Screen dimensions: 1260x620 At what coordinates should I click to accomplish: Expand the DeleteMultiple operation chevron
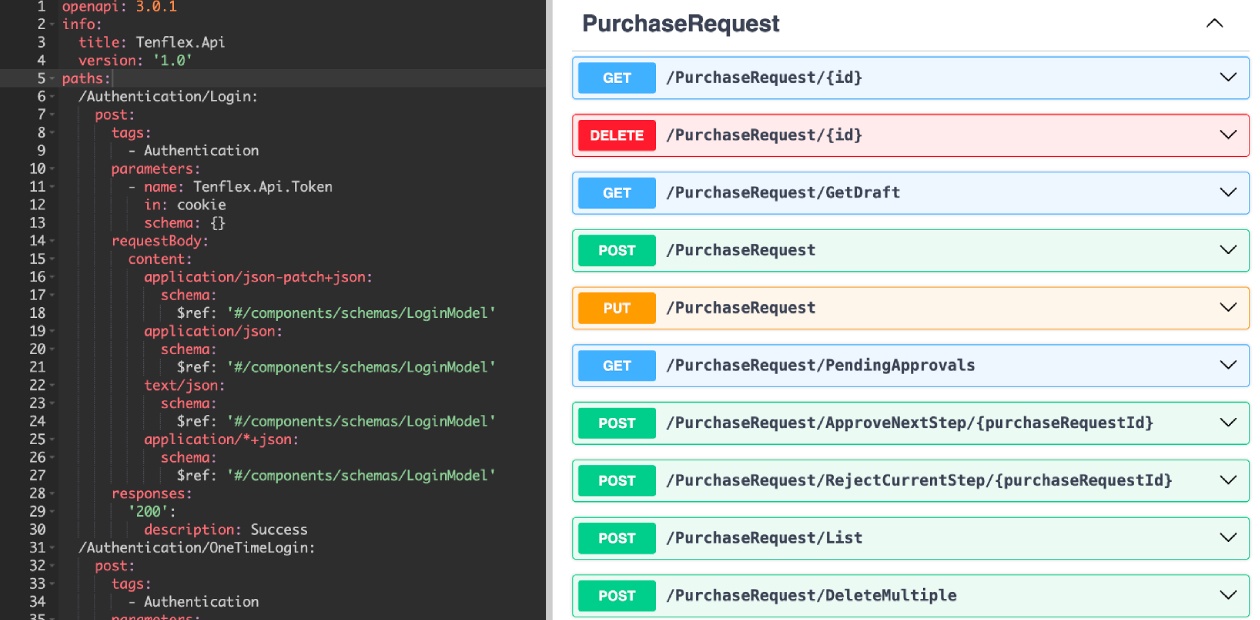click(x=1228, y=596)
